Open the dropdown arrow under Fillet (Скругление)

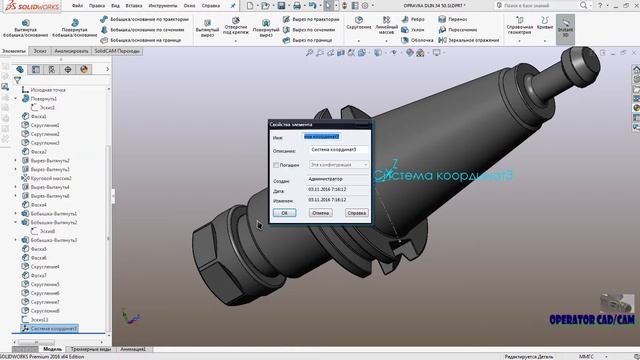coord(359,41)
